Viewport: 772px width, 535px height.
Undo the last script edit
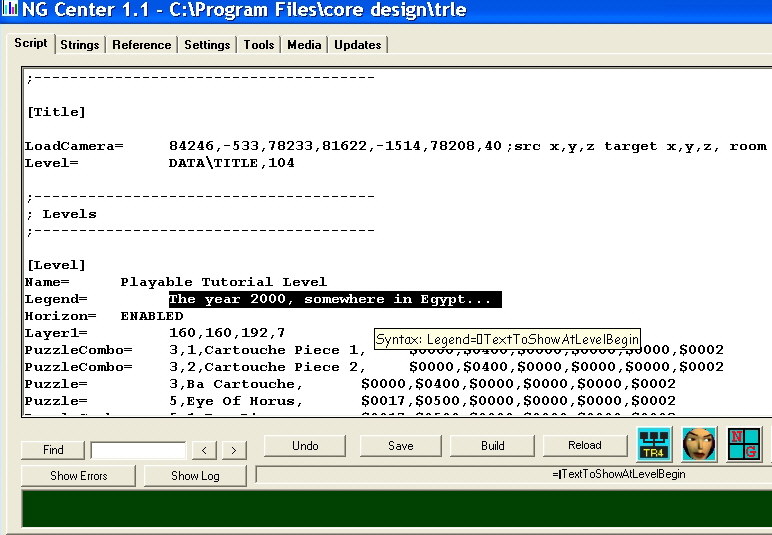[305, 446]
